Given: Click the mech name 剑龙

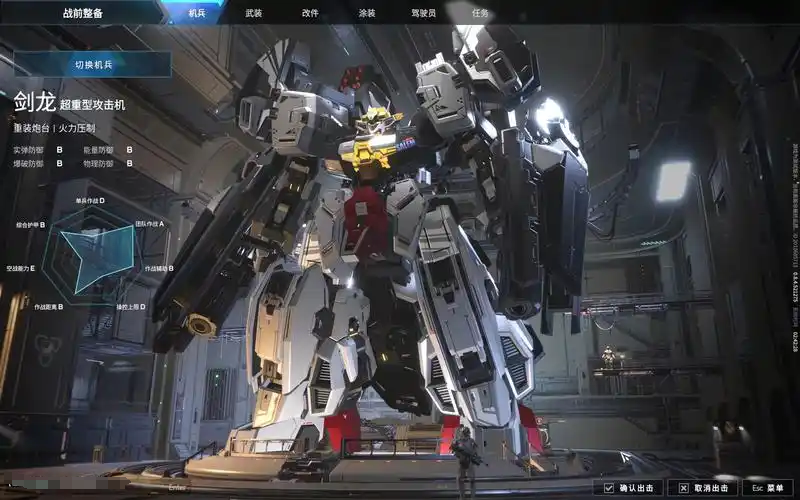Looking at the screenshot, I should [34, 102].
